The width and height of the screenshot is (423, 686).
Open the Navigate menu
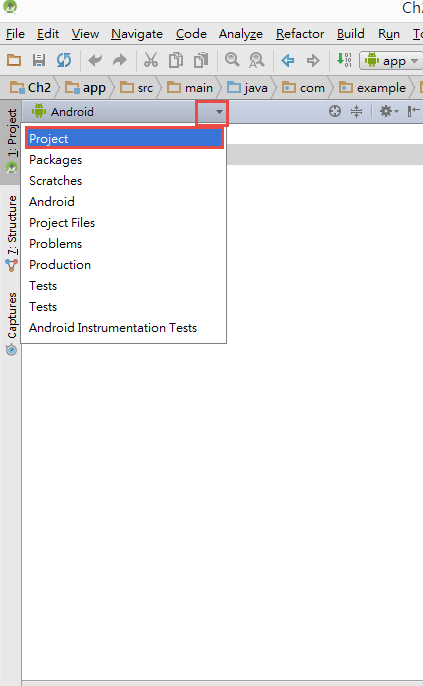point(137,34)
